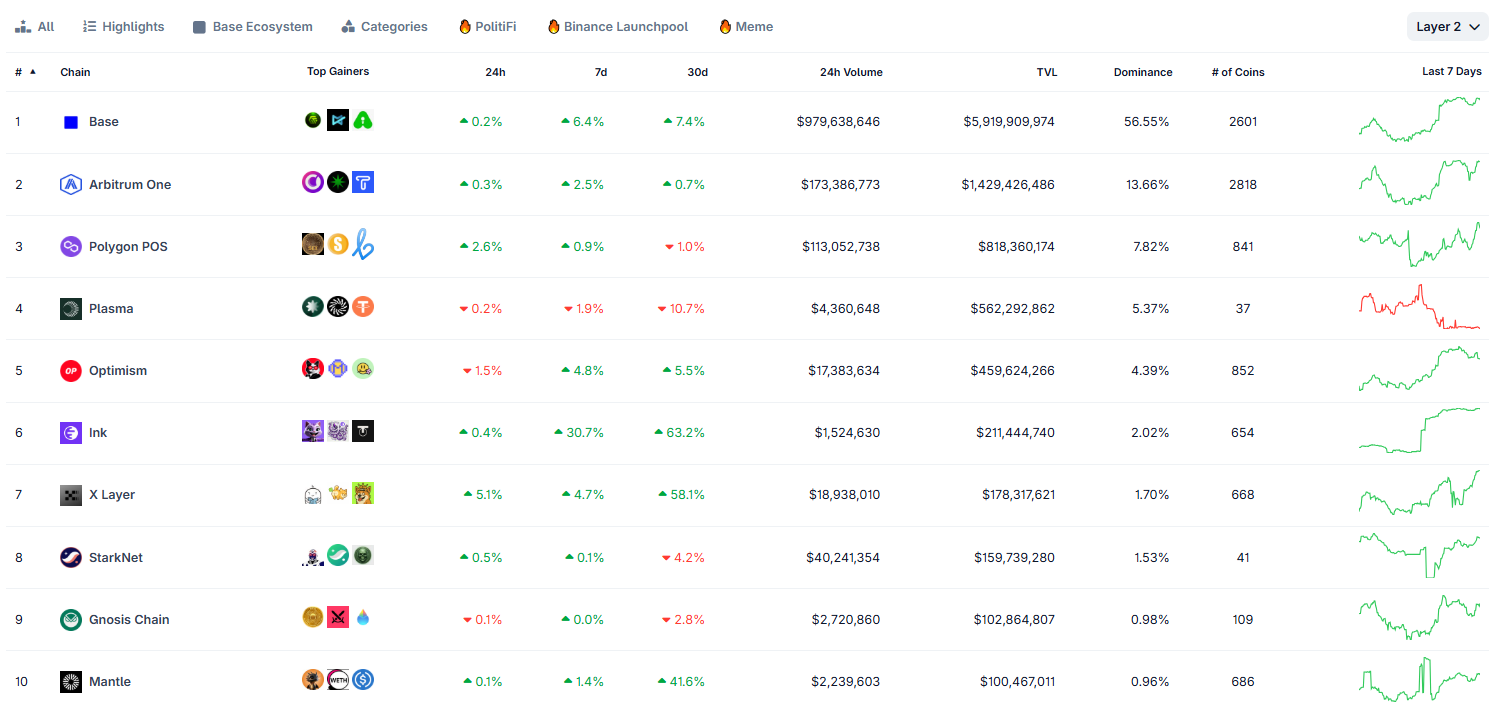Open first top gainer coin in Base row
The image size is (1501, 707).
(x=313, y=120)
